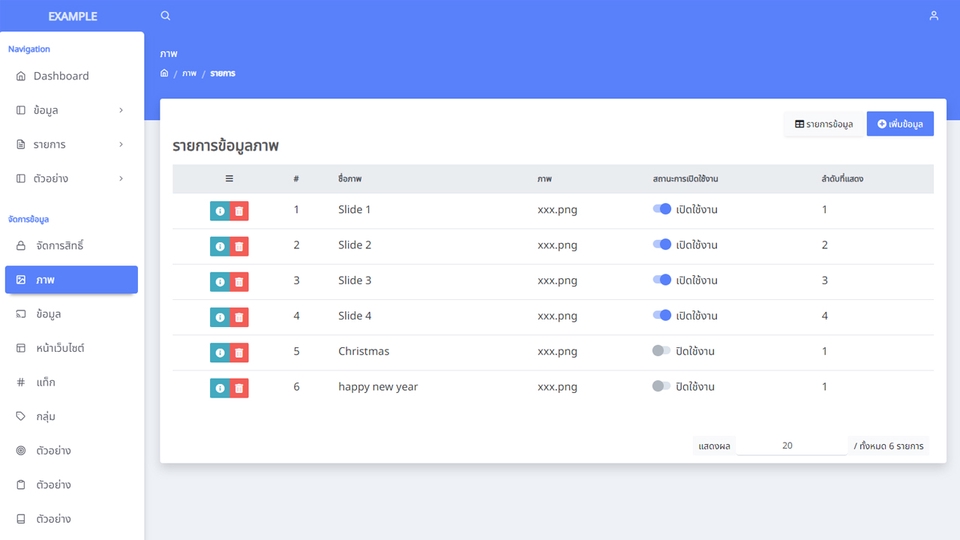Click the tablet icon beside last ตัวอย่าง

point(21,519)
